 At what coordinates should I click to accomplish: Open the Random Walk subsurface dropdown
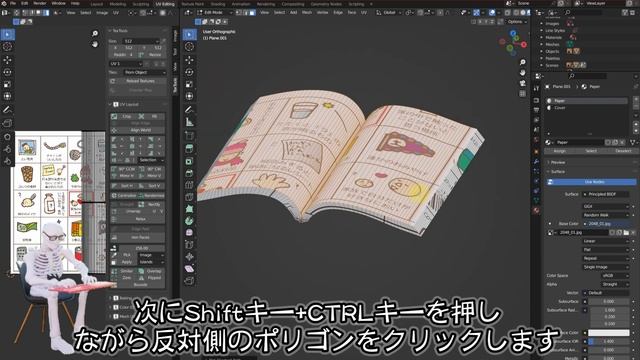point(606,215)
